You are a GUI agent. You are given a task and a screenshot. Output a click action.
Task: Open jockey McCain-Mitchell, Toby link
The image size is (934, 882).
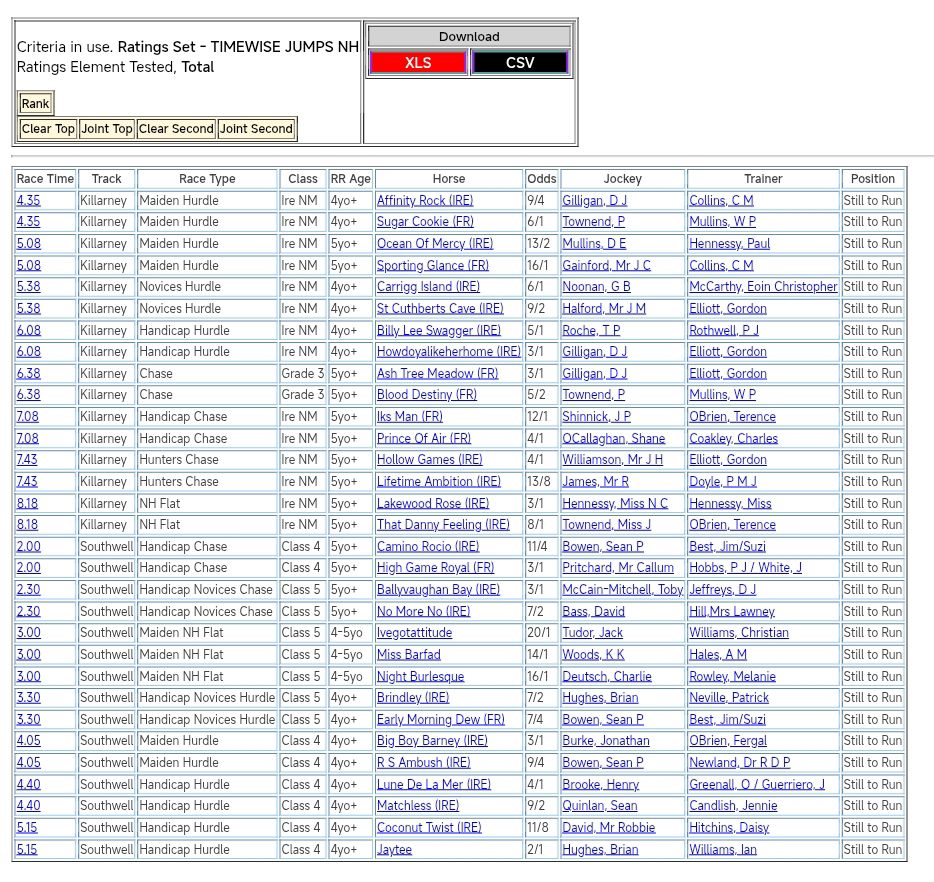coord(622,590)
